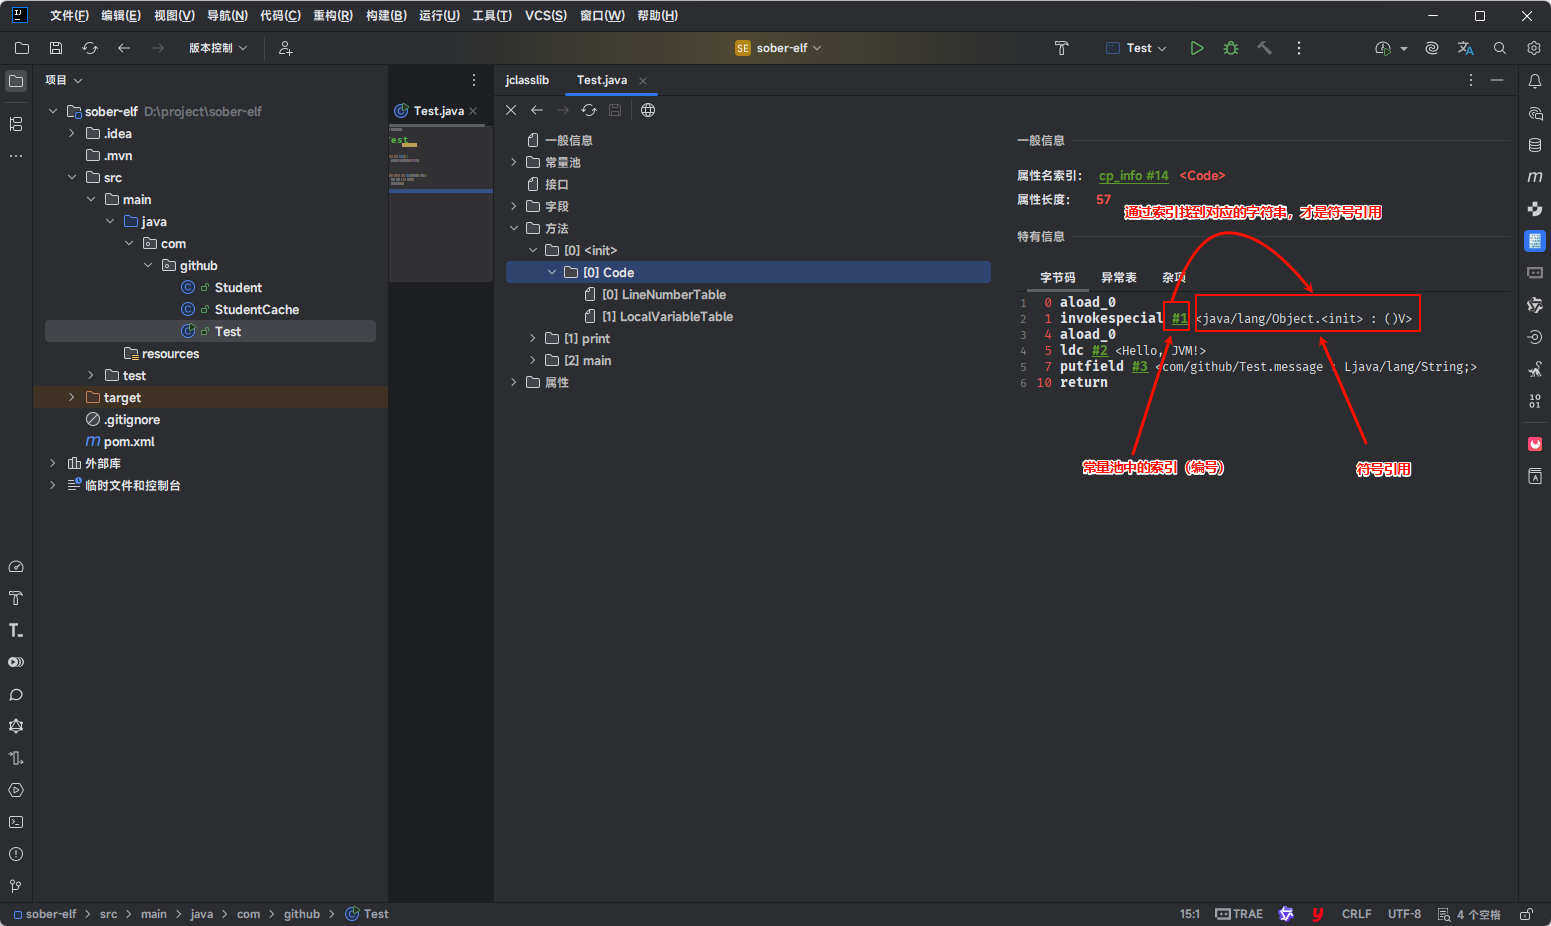The image size is (1551, 926).
Task: Open the 重构(R) menu
Action: click(332, 16)
